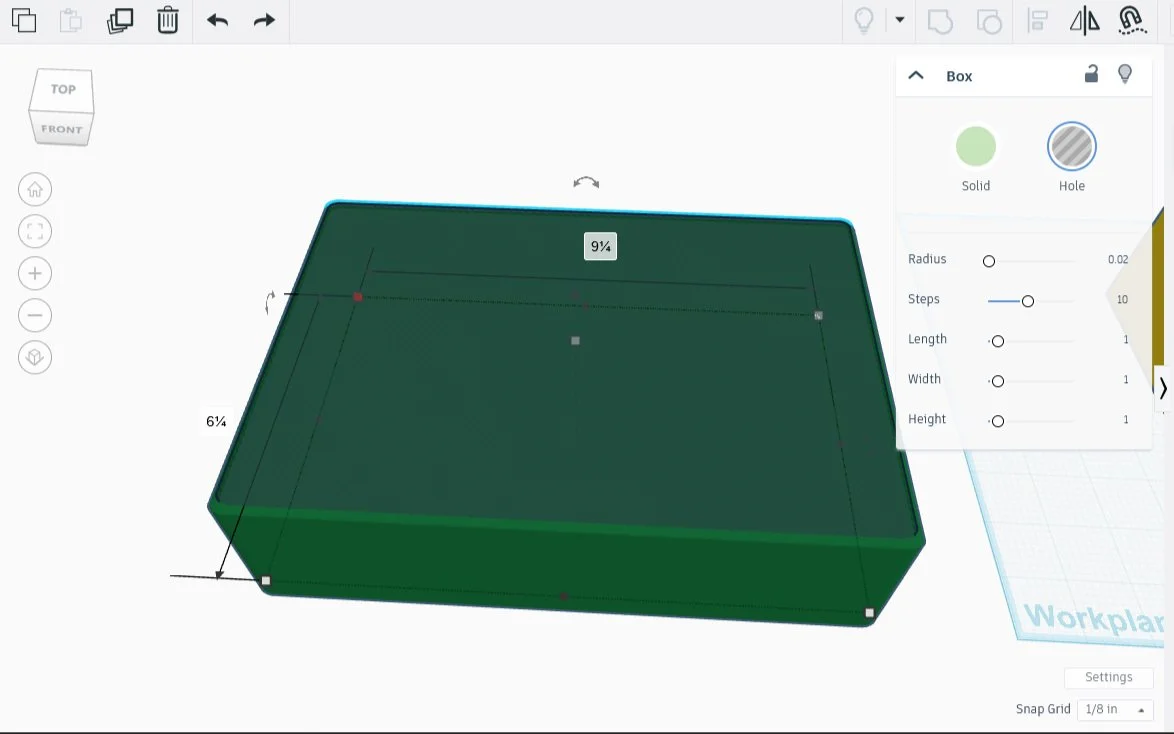Adjust the Length slider handle
The image size is (1174, 734).
(997, 342)
